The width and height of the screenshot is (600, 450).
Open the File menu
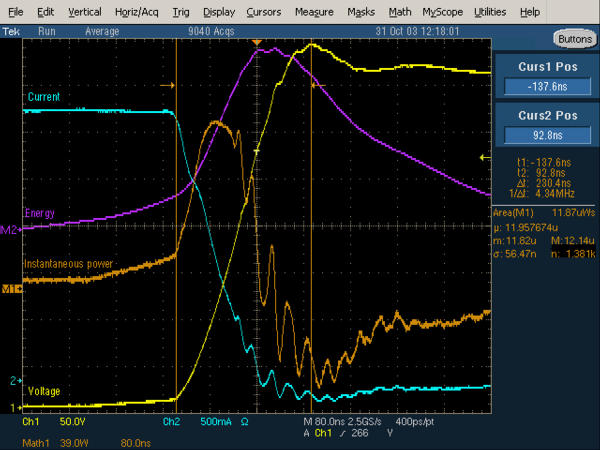click(15, 11)
